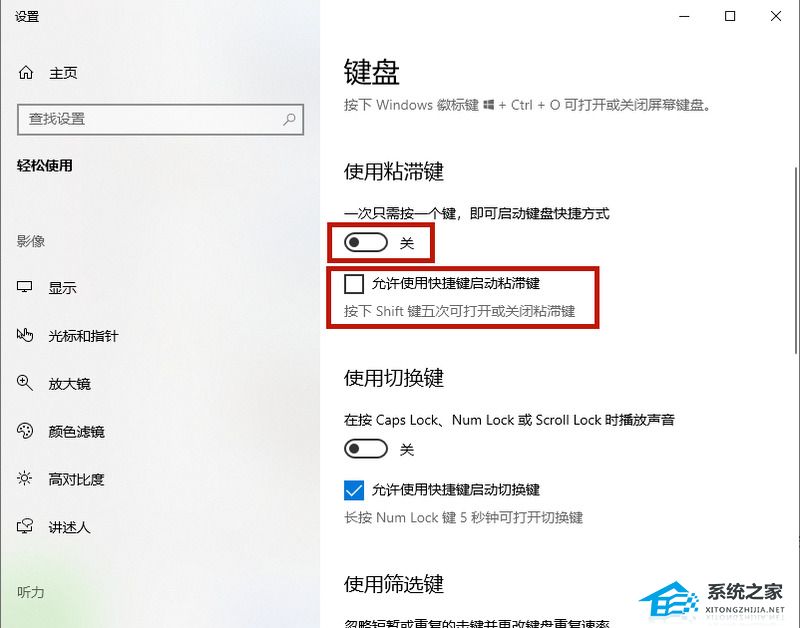Open 光标和指针 pointer icon

pos(24,335)
